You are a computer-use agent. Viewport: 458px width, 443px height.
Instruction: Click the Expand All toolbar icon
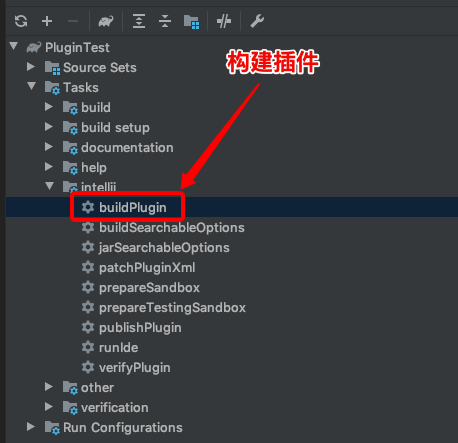[139, 21]
